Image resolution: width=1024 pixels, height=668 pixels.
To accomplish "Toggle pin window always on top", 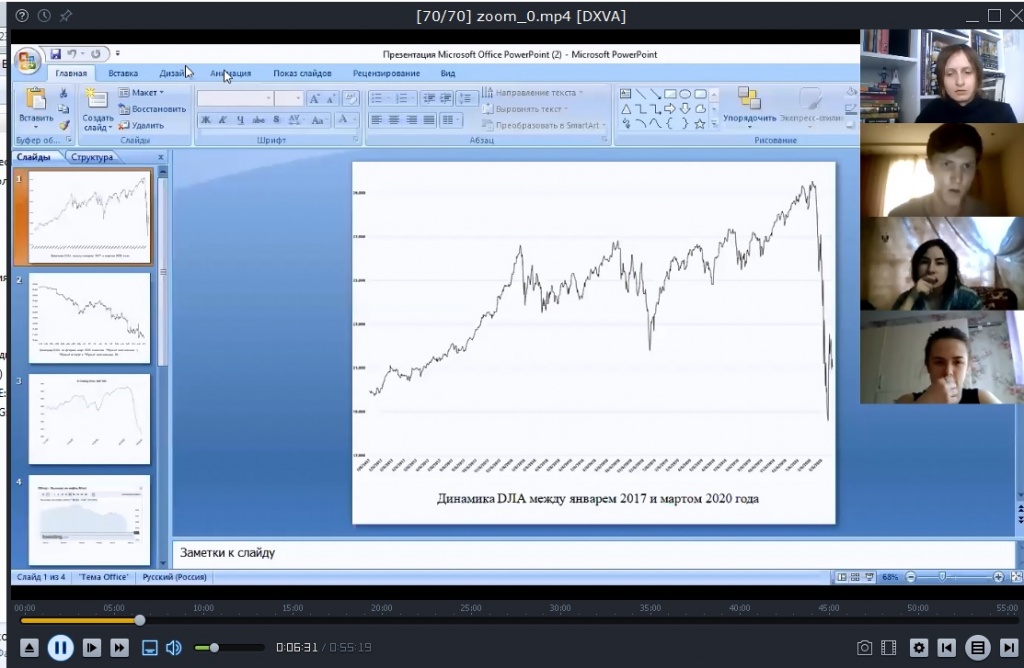I will pos(66,16).
